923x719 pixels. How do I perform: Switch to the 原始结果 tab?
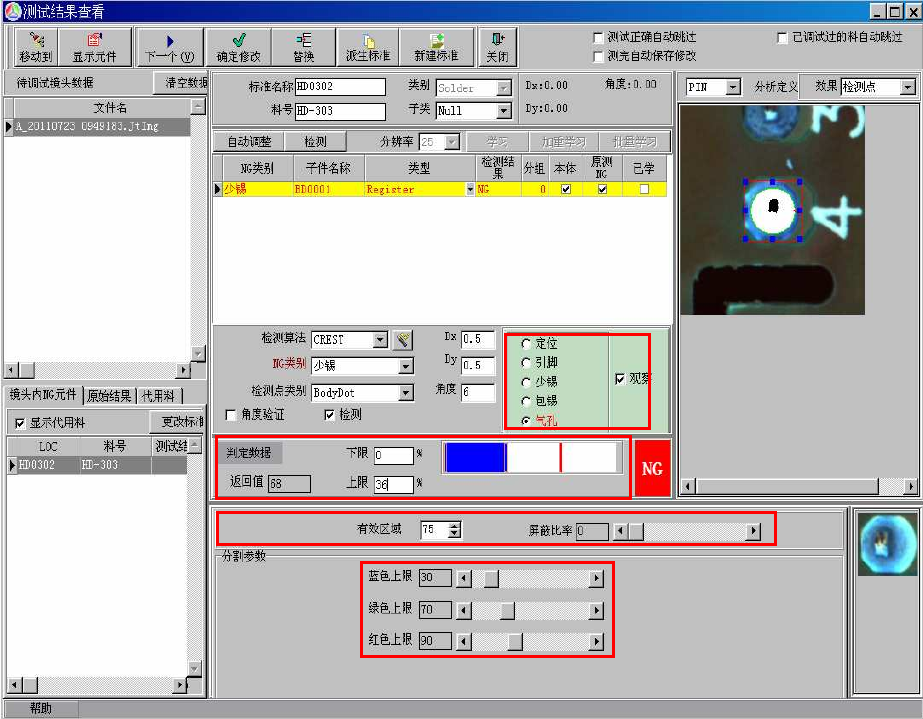pyautogui.click(x=109, y=395)
